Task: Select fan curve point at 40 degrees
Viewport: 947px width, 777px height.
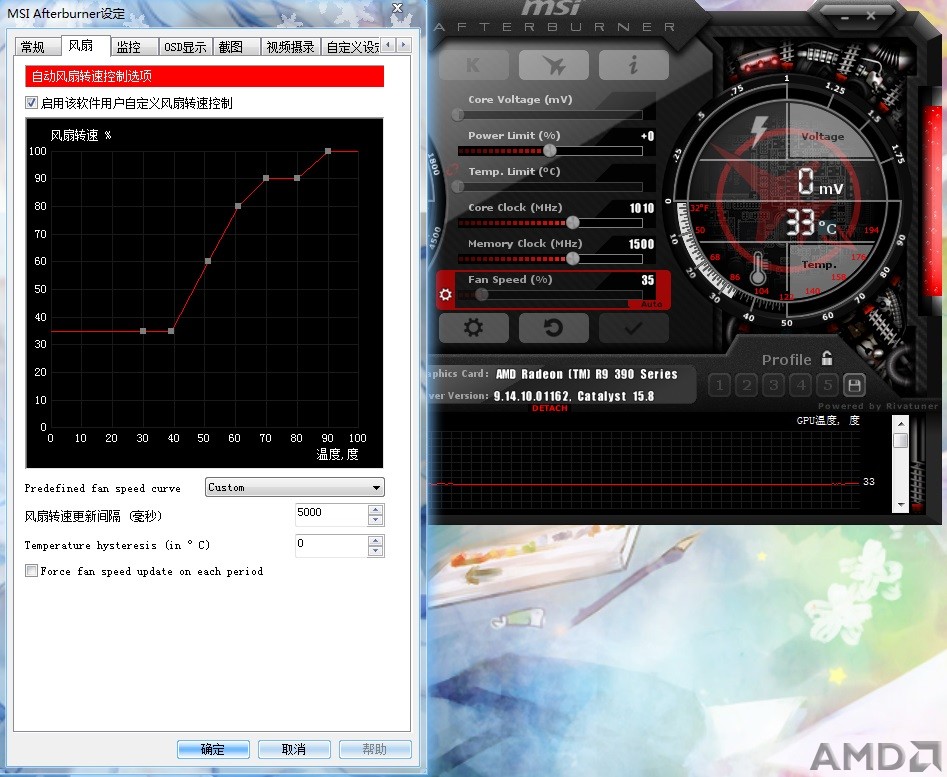Action: pyautogui.click(x=172, y=331)
